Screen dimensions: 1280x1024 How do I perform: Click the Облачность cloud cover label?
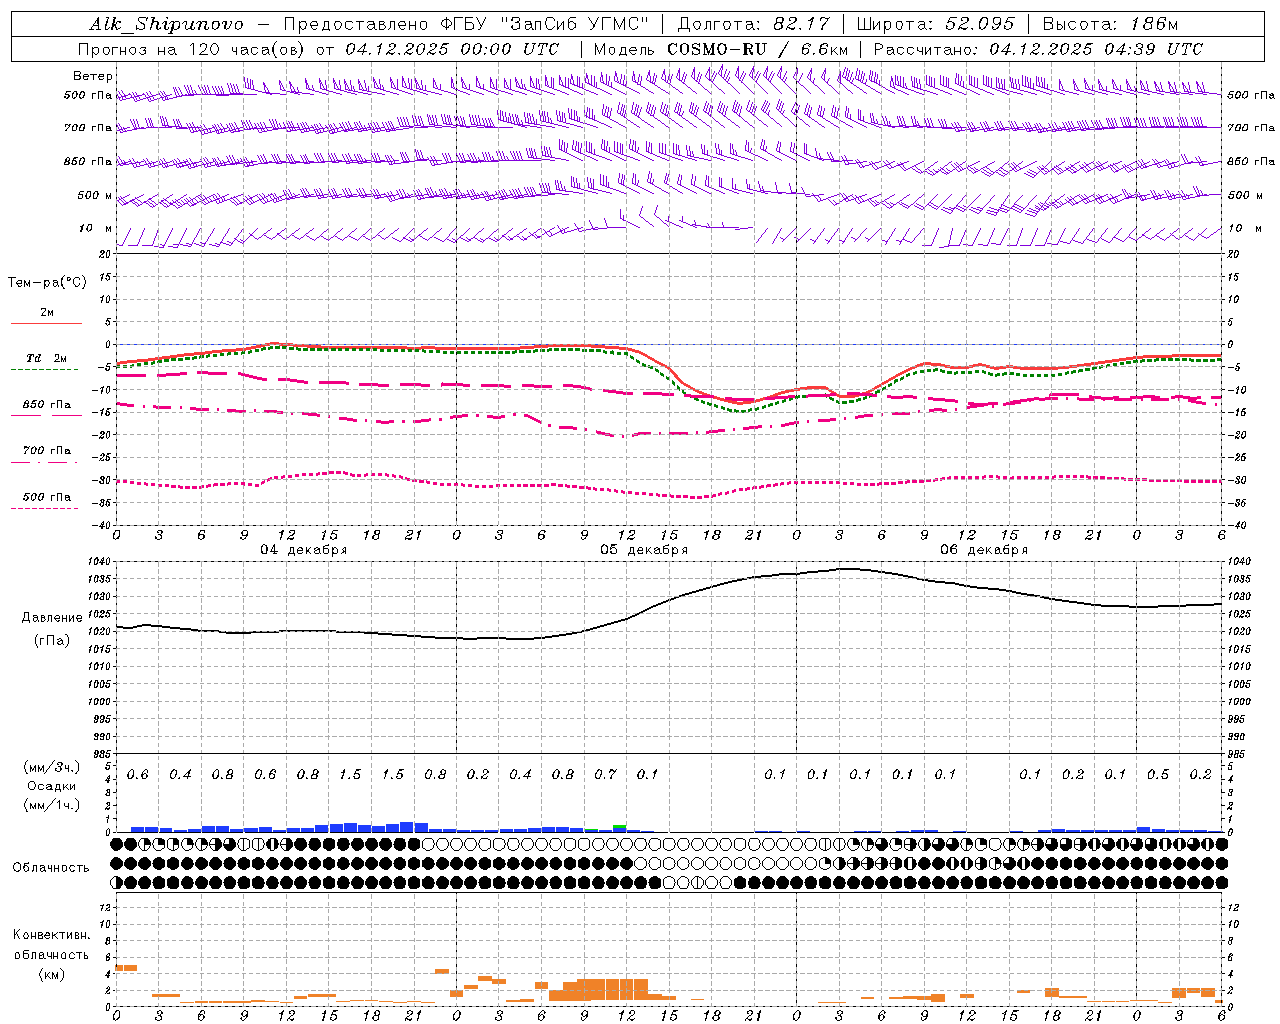[51, 867]
